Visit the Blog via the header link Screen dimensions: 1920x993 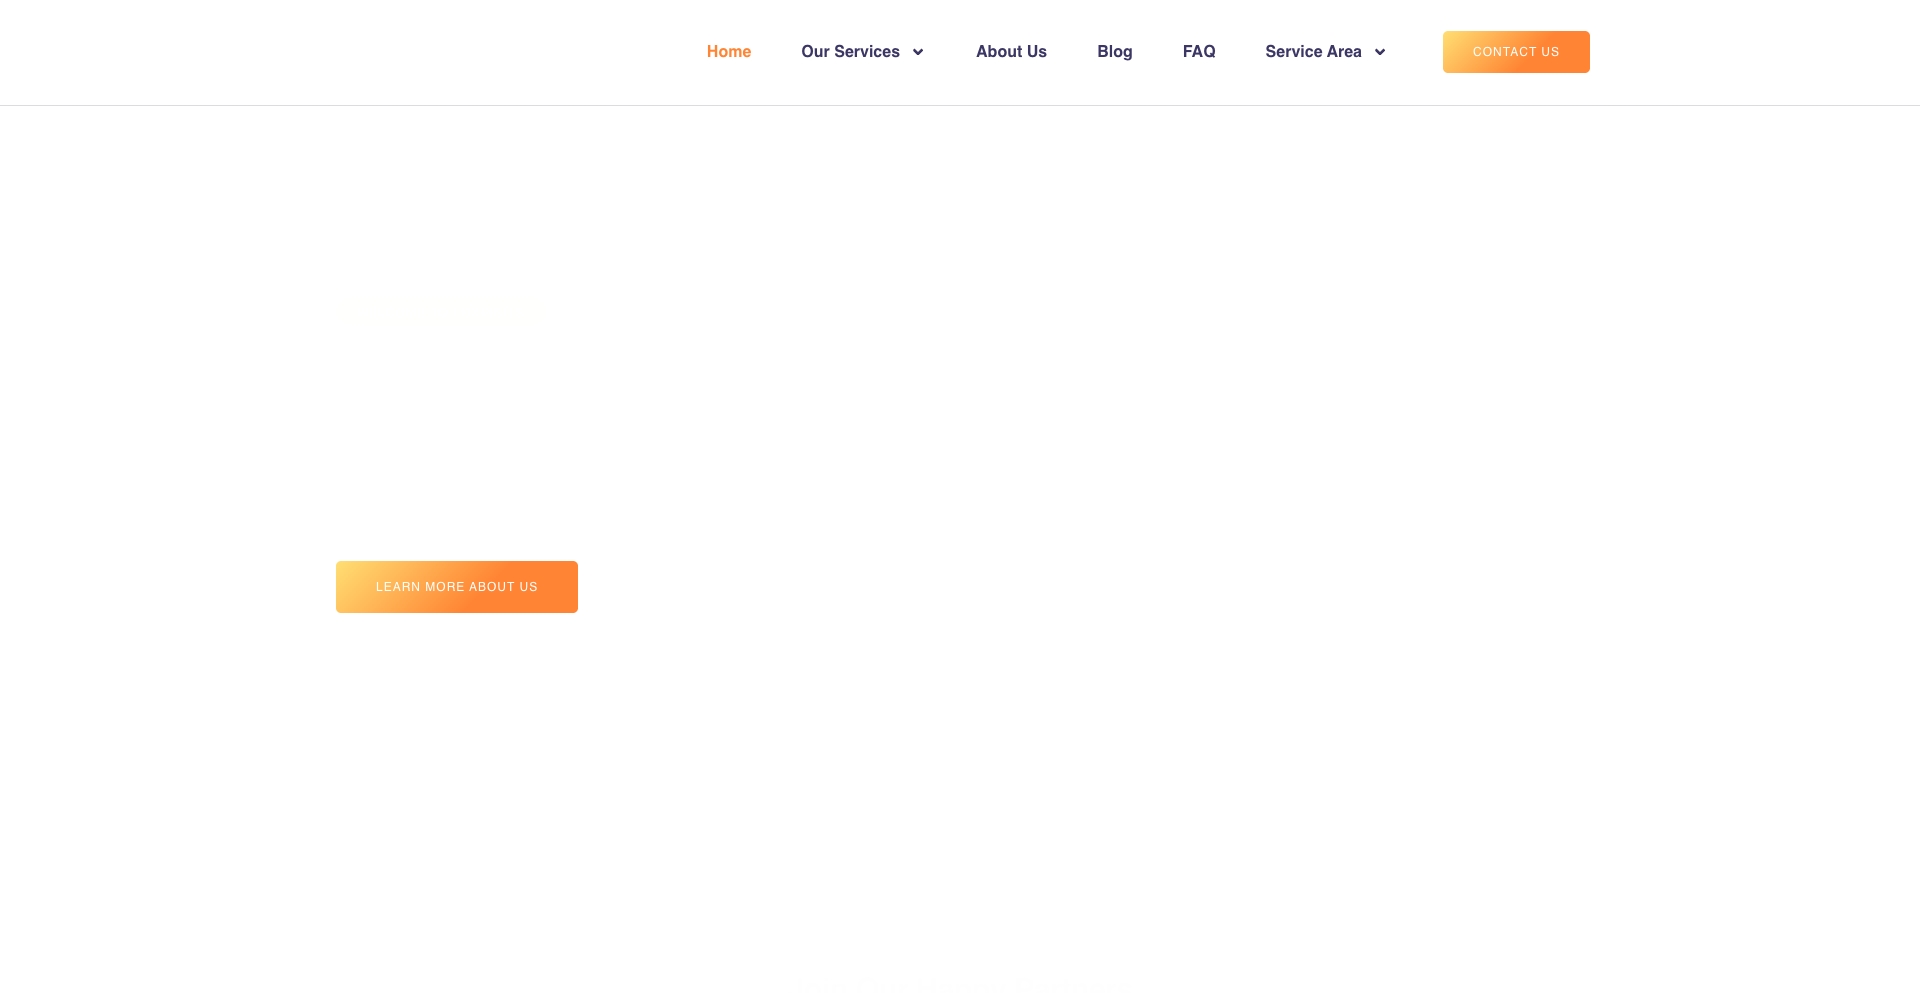pyautogui.click(x=1114, y=51)
